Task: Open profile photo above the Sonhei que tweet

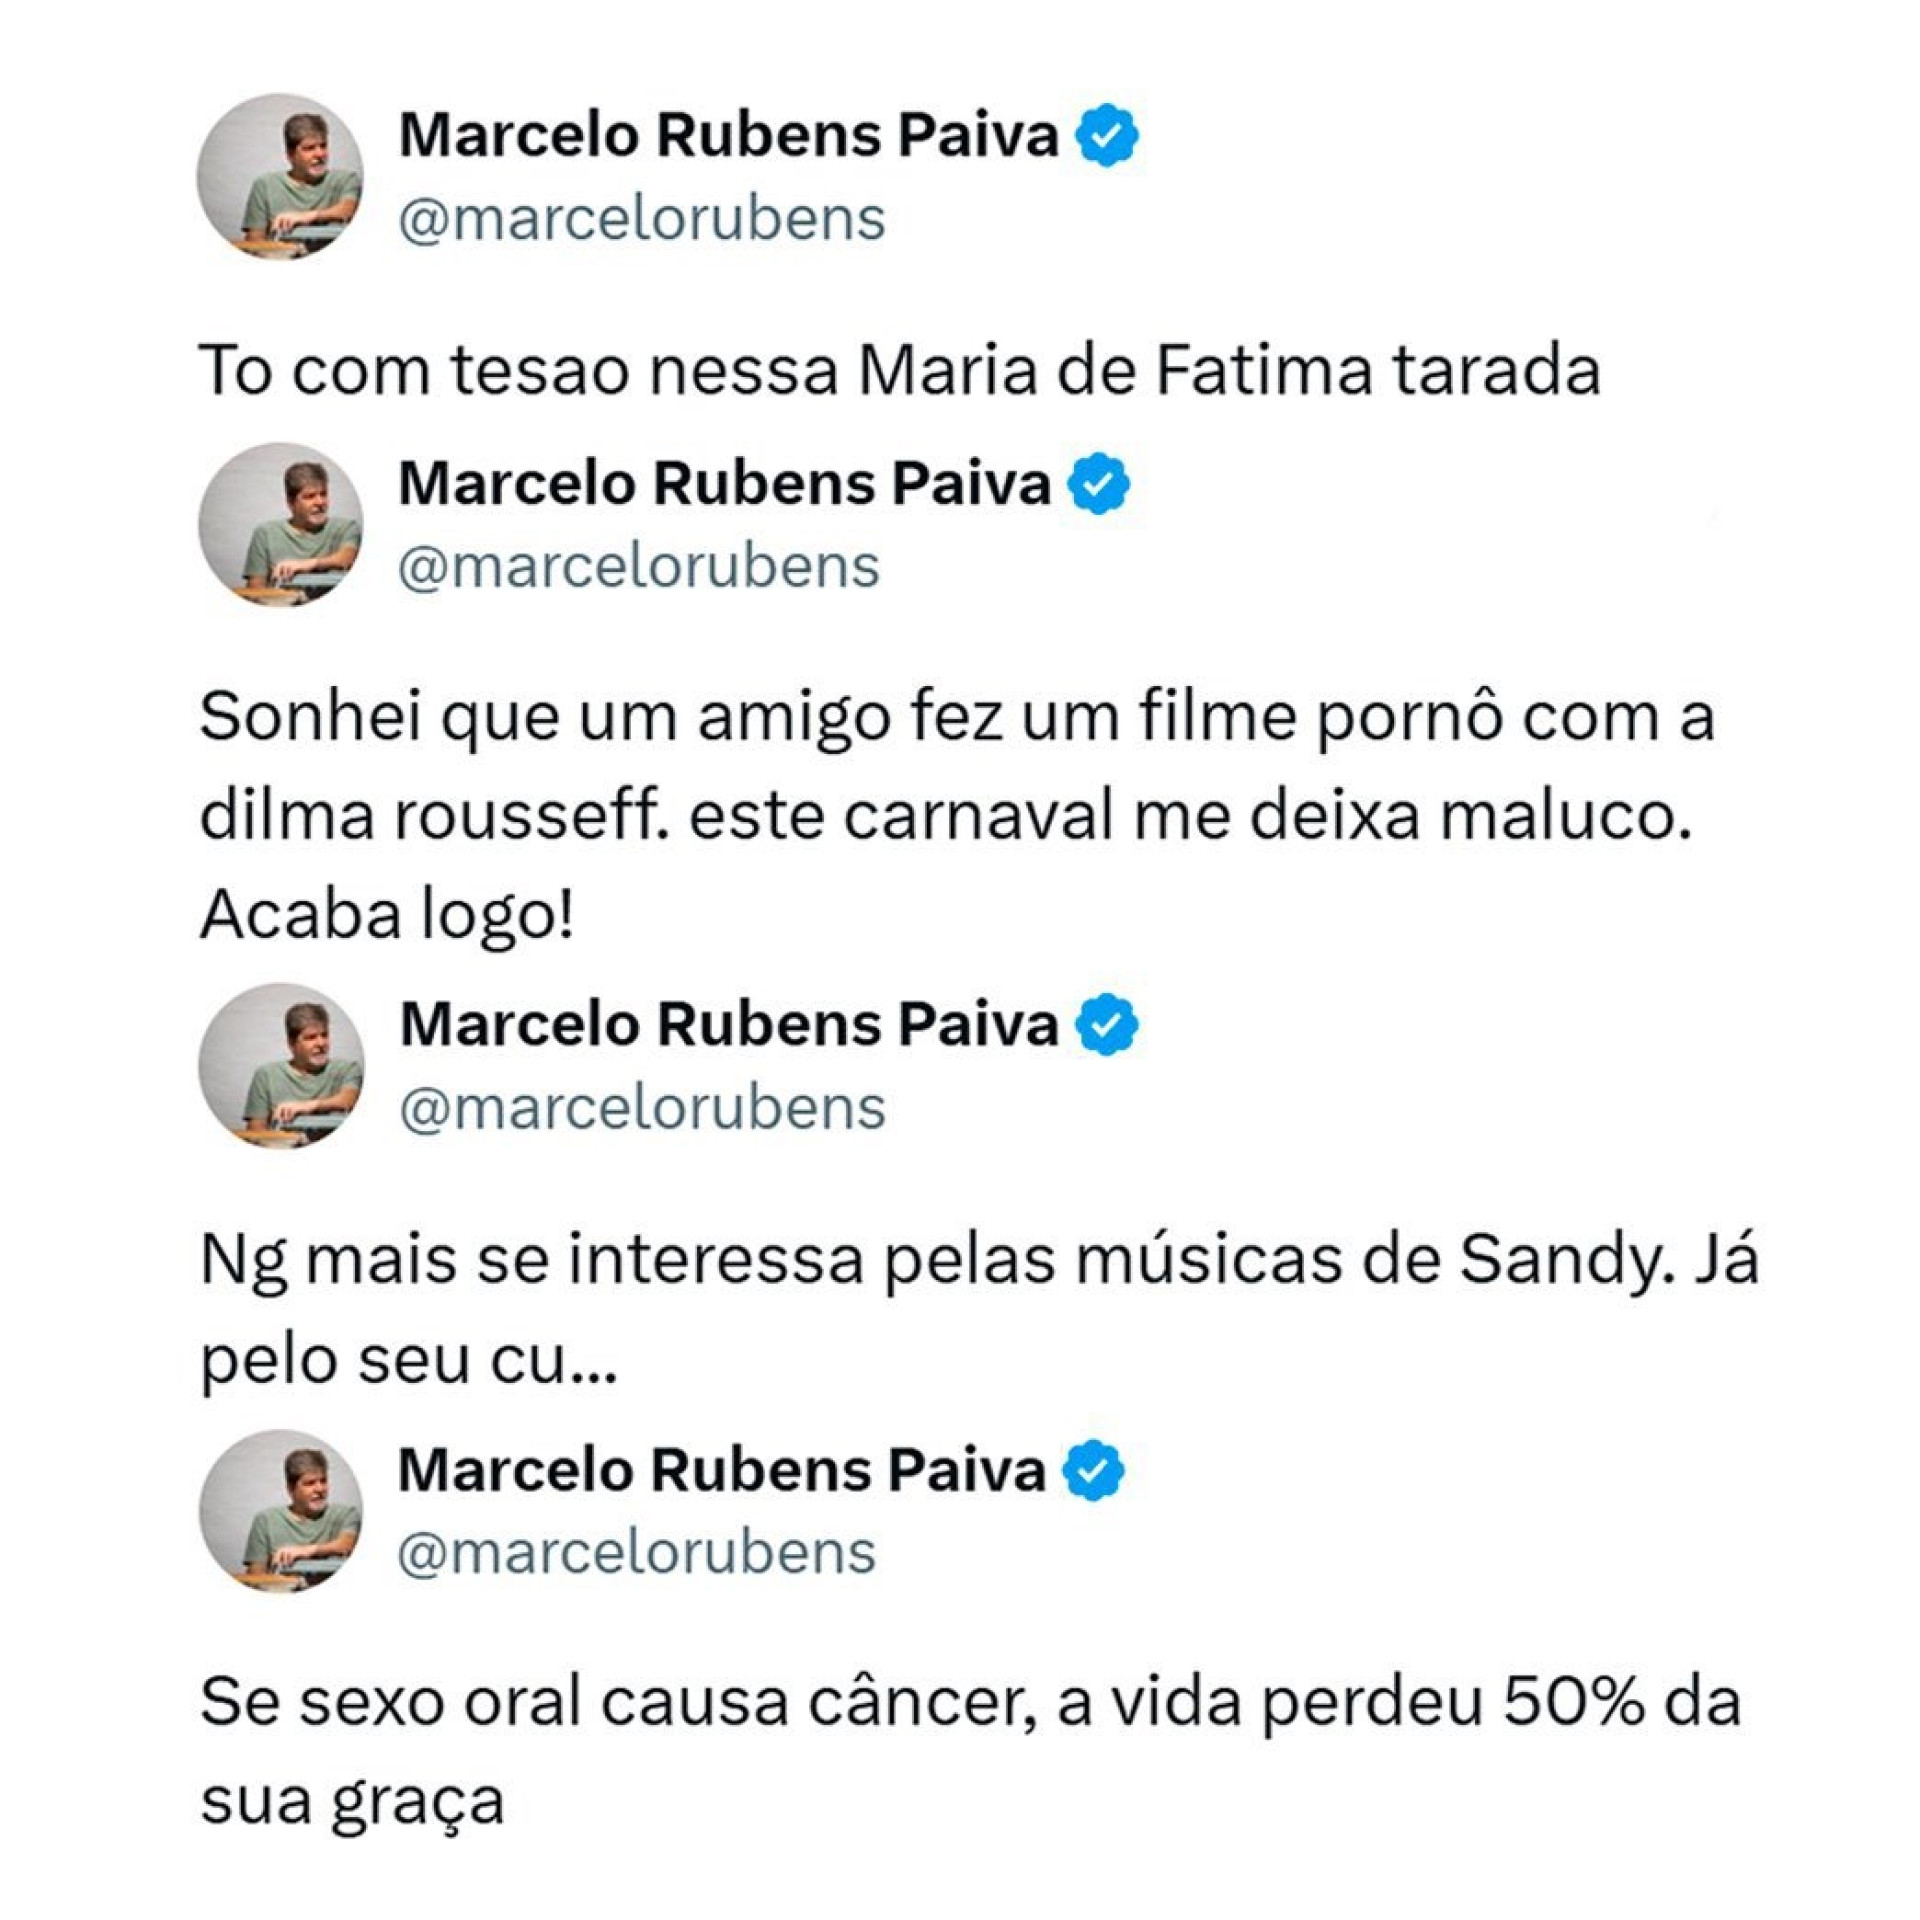Action: pyautogui.click(x=280, y=524)
